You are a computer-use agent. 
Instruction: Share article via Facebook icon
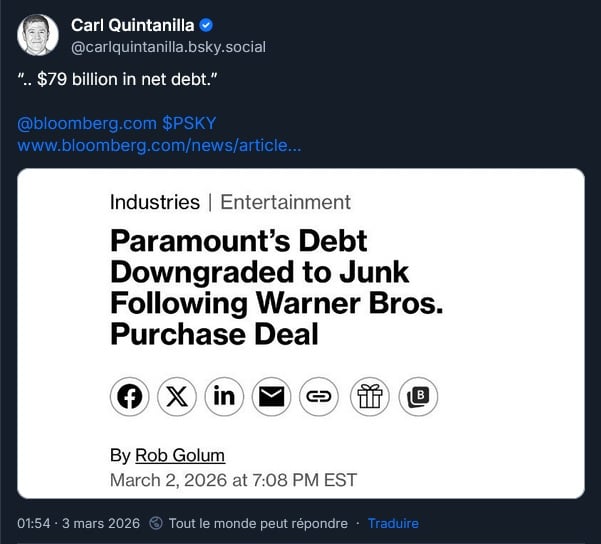130,397
